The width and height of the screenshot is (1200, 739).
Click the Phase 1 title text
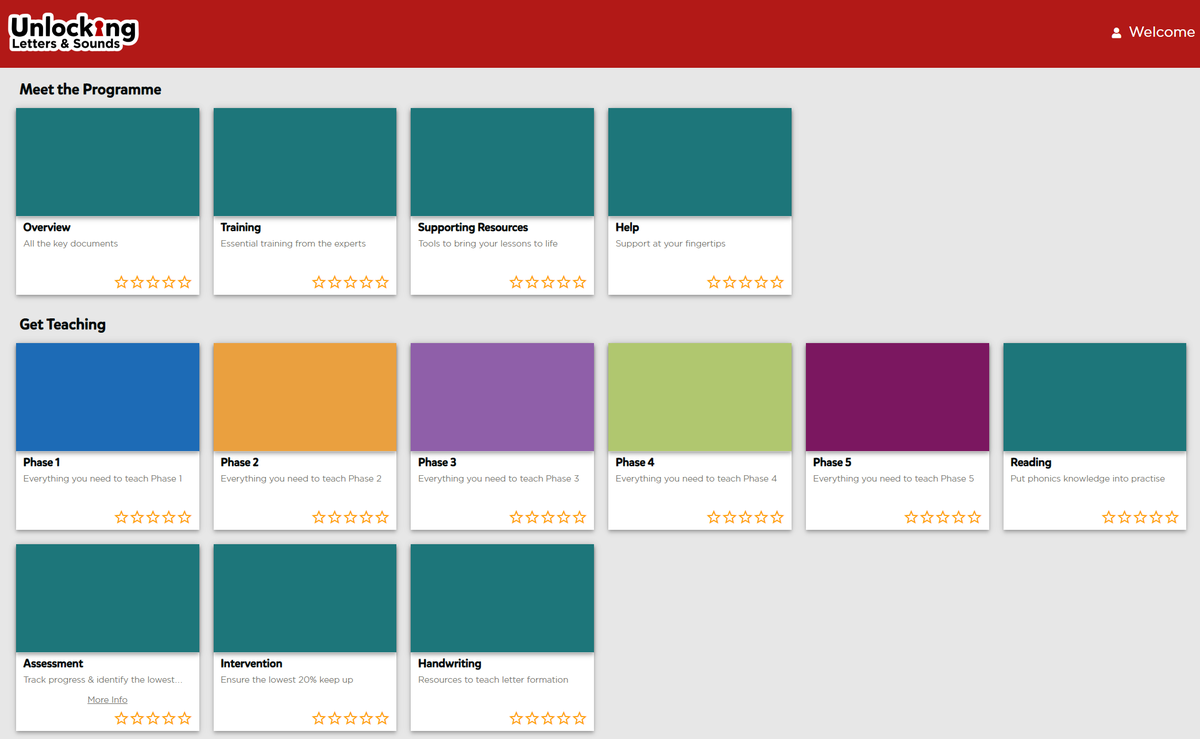click(42, 463)
